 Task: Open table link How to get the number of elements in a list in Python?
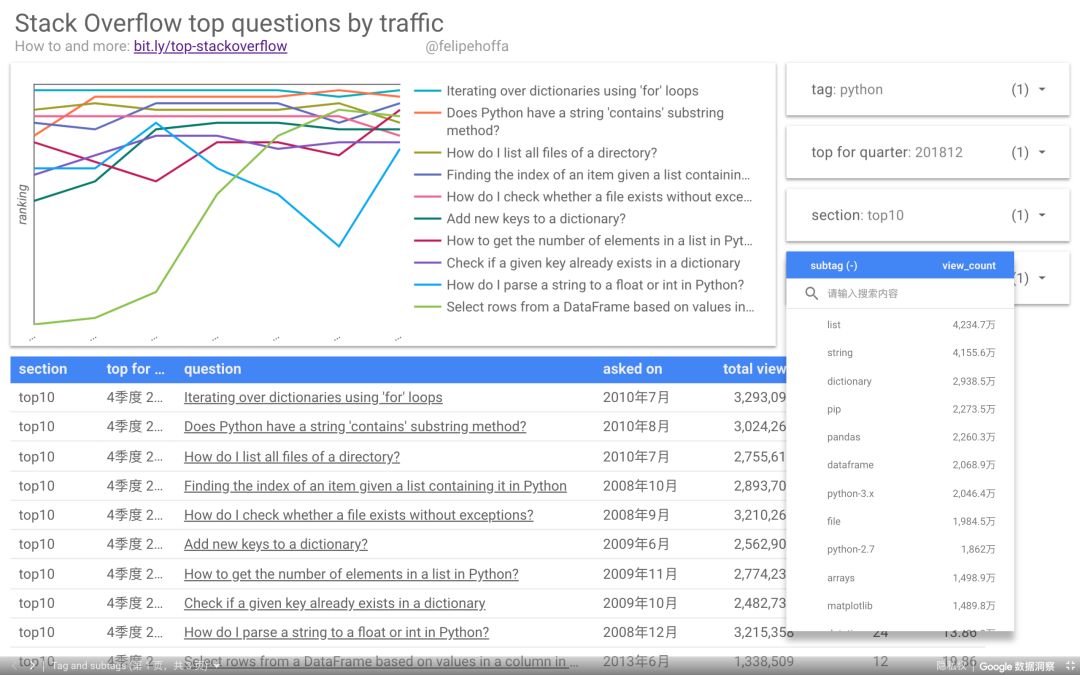click(x=351, y=574)
